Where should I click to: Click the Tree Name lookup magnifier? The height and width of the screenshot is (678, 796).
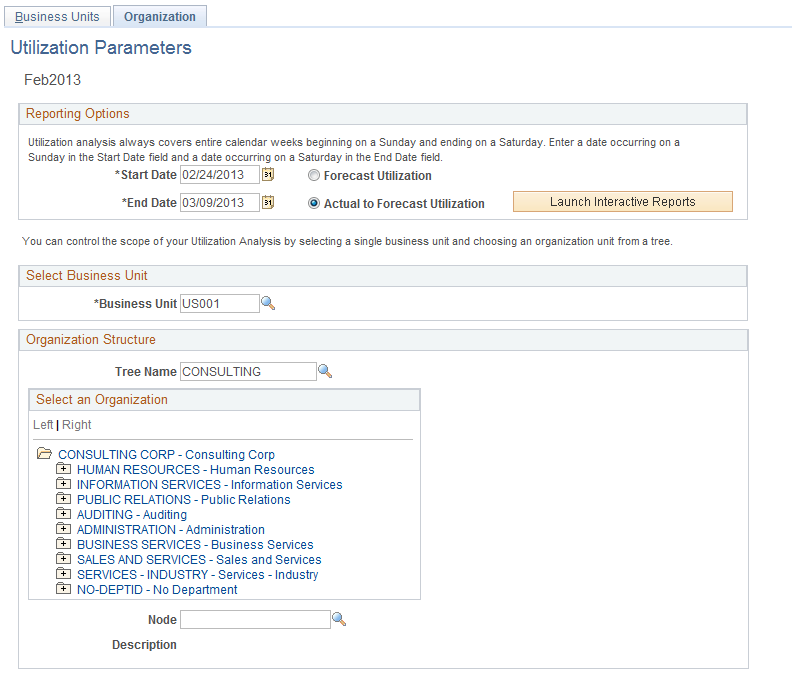click(x=325, y=371)
